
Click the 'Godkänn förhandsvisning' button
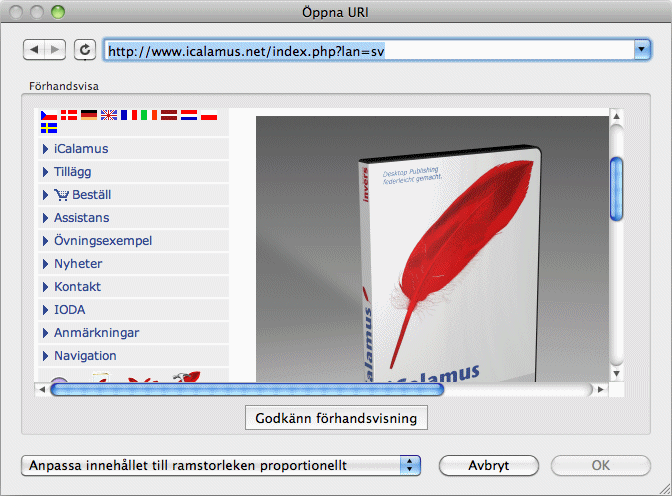point(336,418)
